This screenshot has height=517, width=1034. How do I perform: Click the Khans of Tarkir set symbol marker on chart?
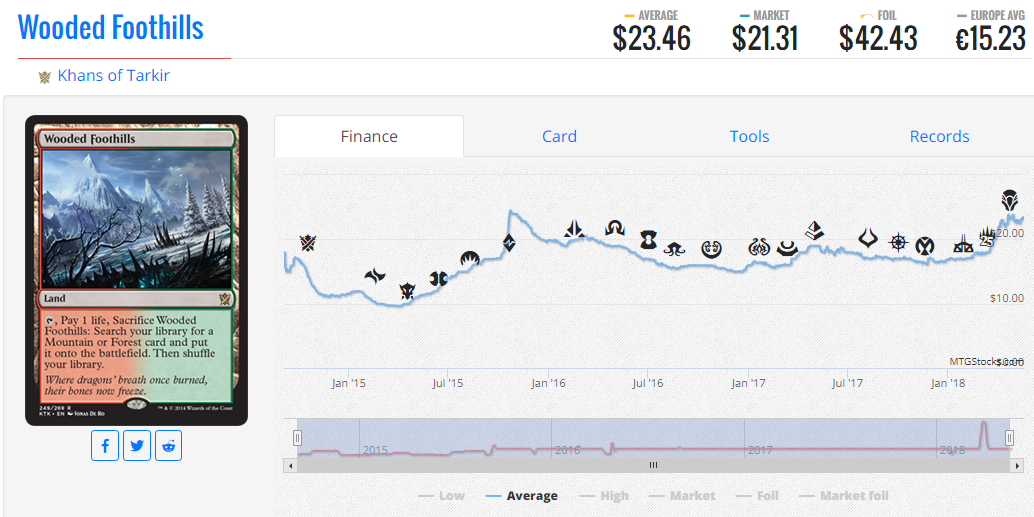tap(307, 243)
